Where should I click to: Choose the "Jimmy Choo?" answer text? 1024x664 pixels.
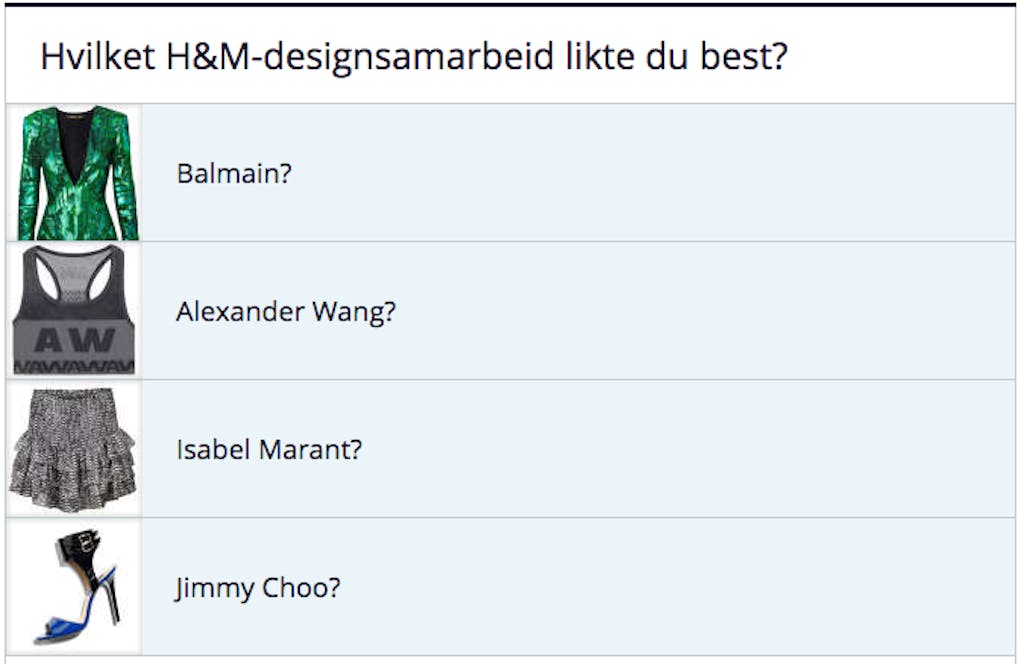258,588
